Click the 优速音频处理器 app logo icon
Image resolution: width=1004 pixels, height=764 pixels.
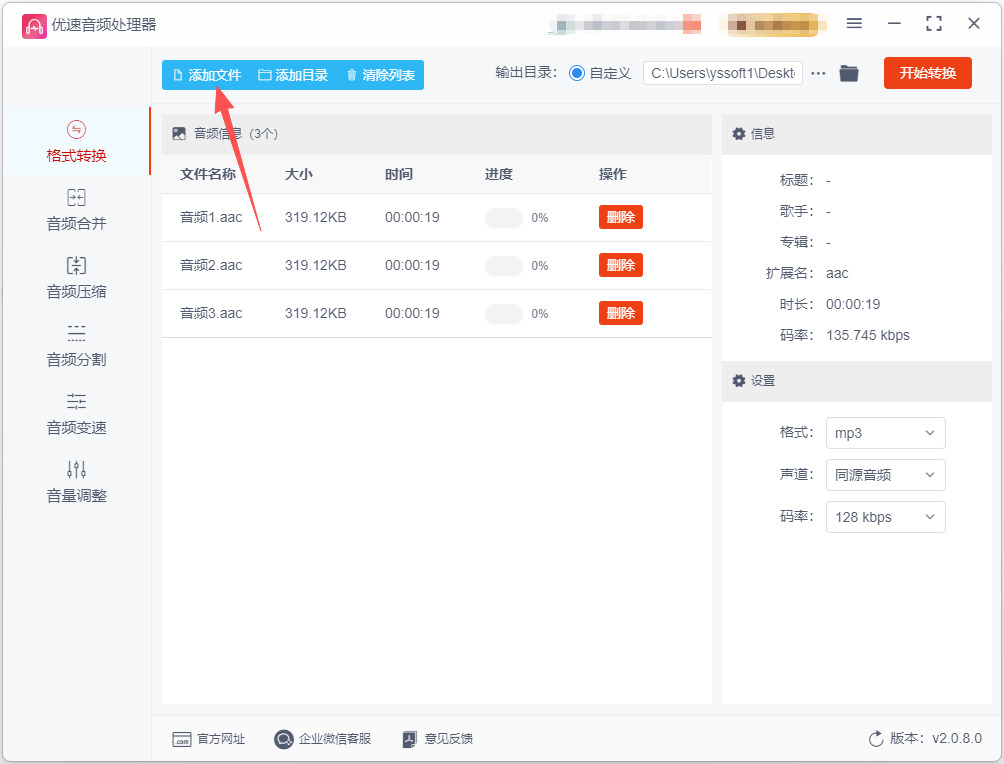pyautogui.click(x=34, y=25)
